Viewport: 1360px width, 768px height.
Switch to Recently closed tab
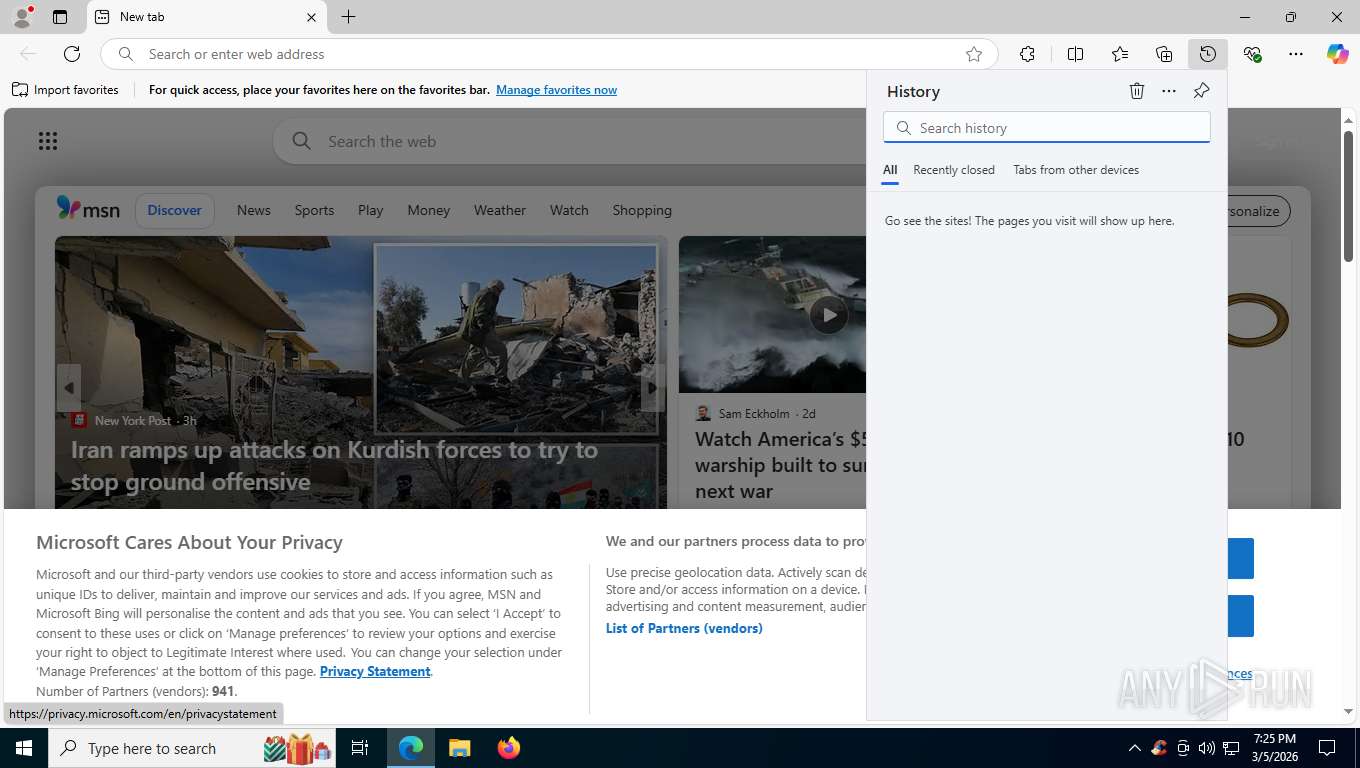click(954, 170)
